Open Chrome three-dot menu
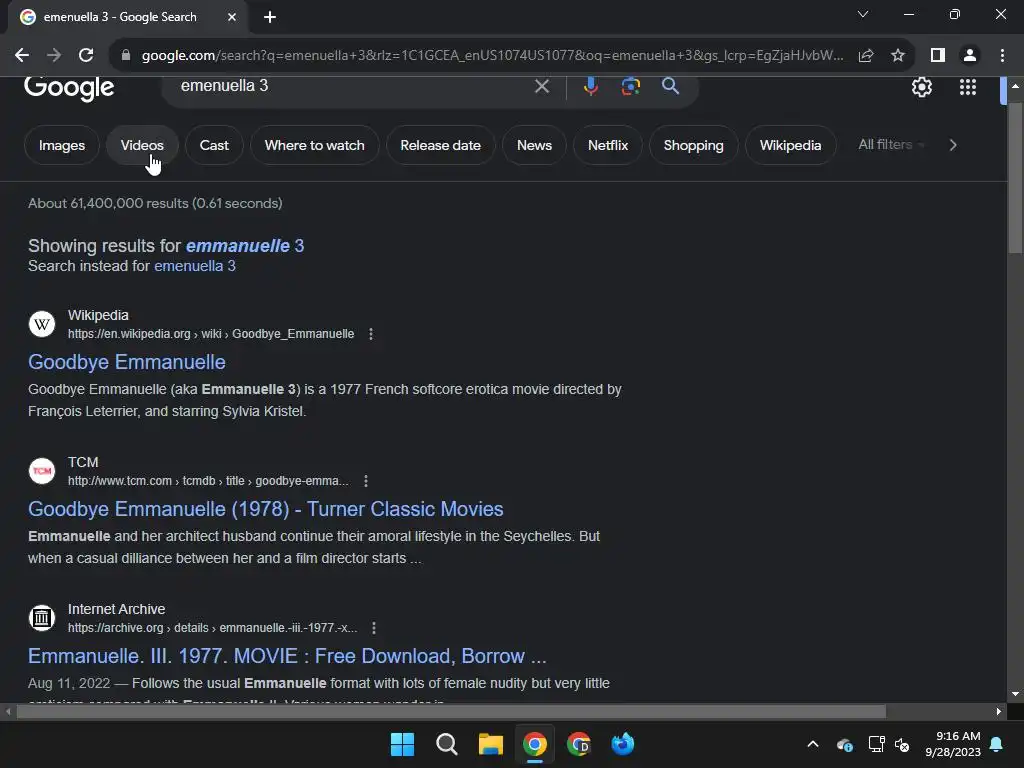1024x768 pixels. (x=1002, y=56)
